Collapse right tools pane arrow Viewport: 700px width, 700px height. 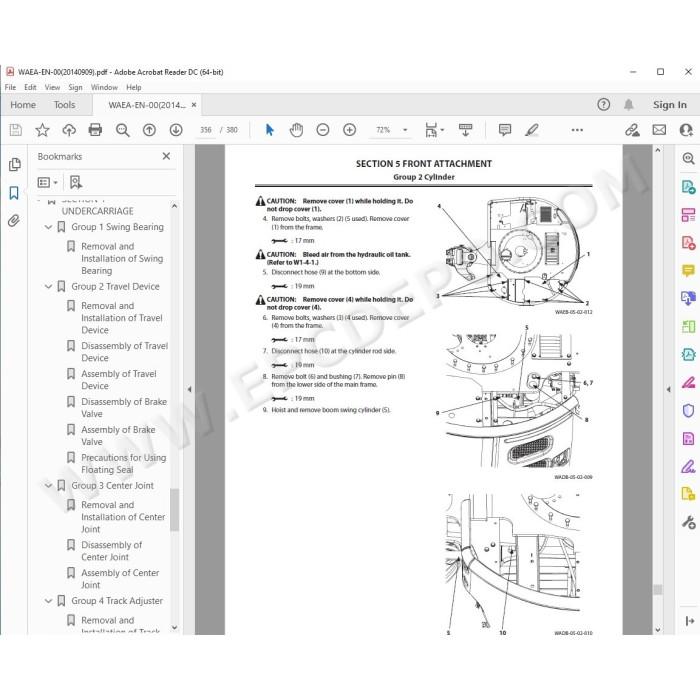click(668, 389)
